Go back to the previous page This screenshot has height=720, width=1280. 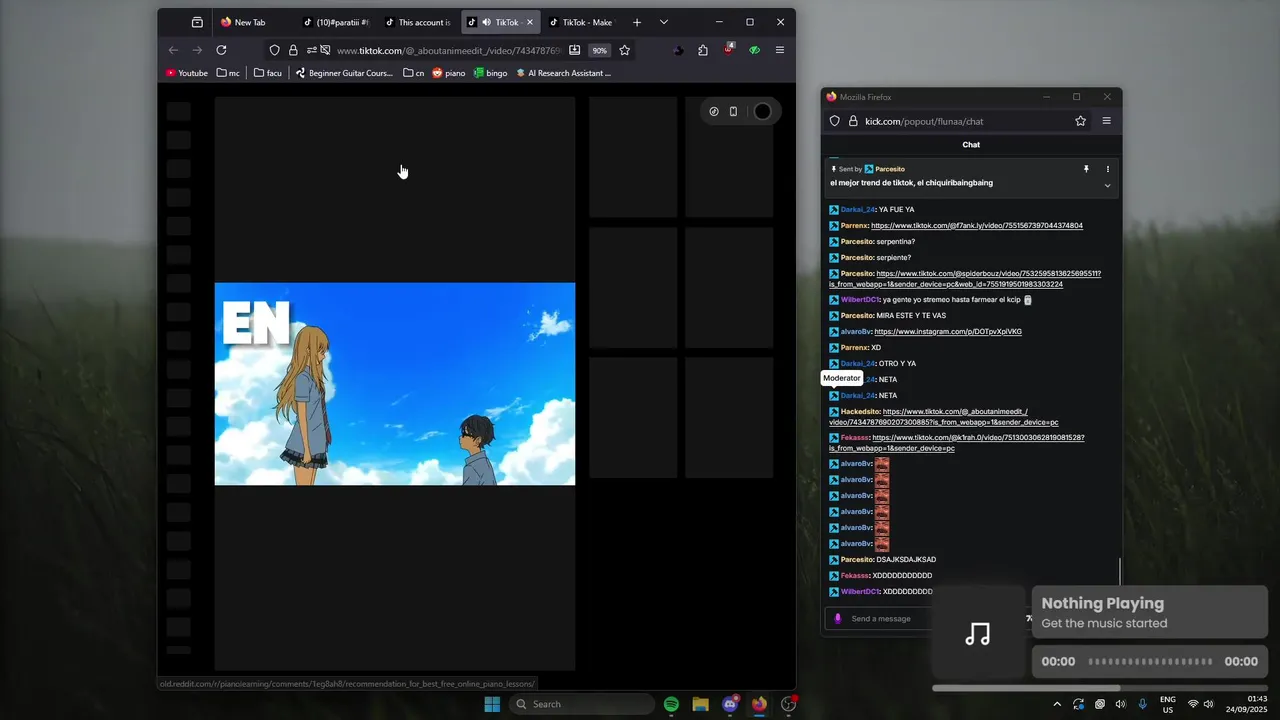pos(173,50)
